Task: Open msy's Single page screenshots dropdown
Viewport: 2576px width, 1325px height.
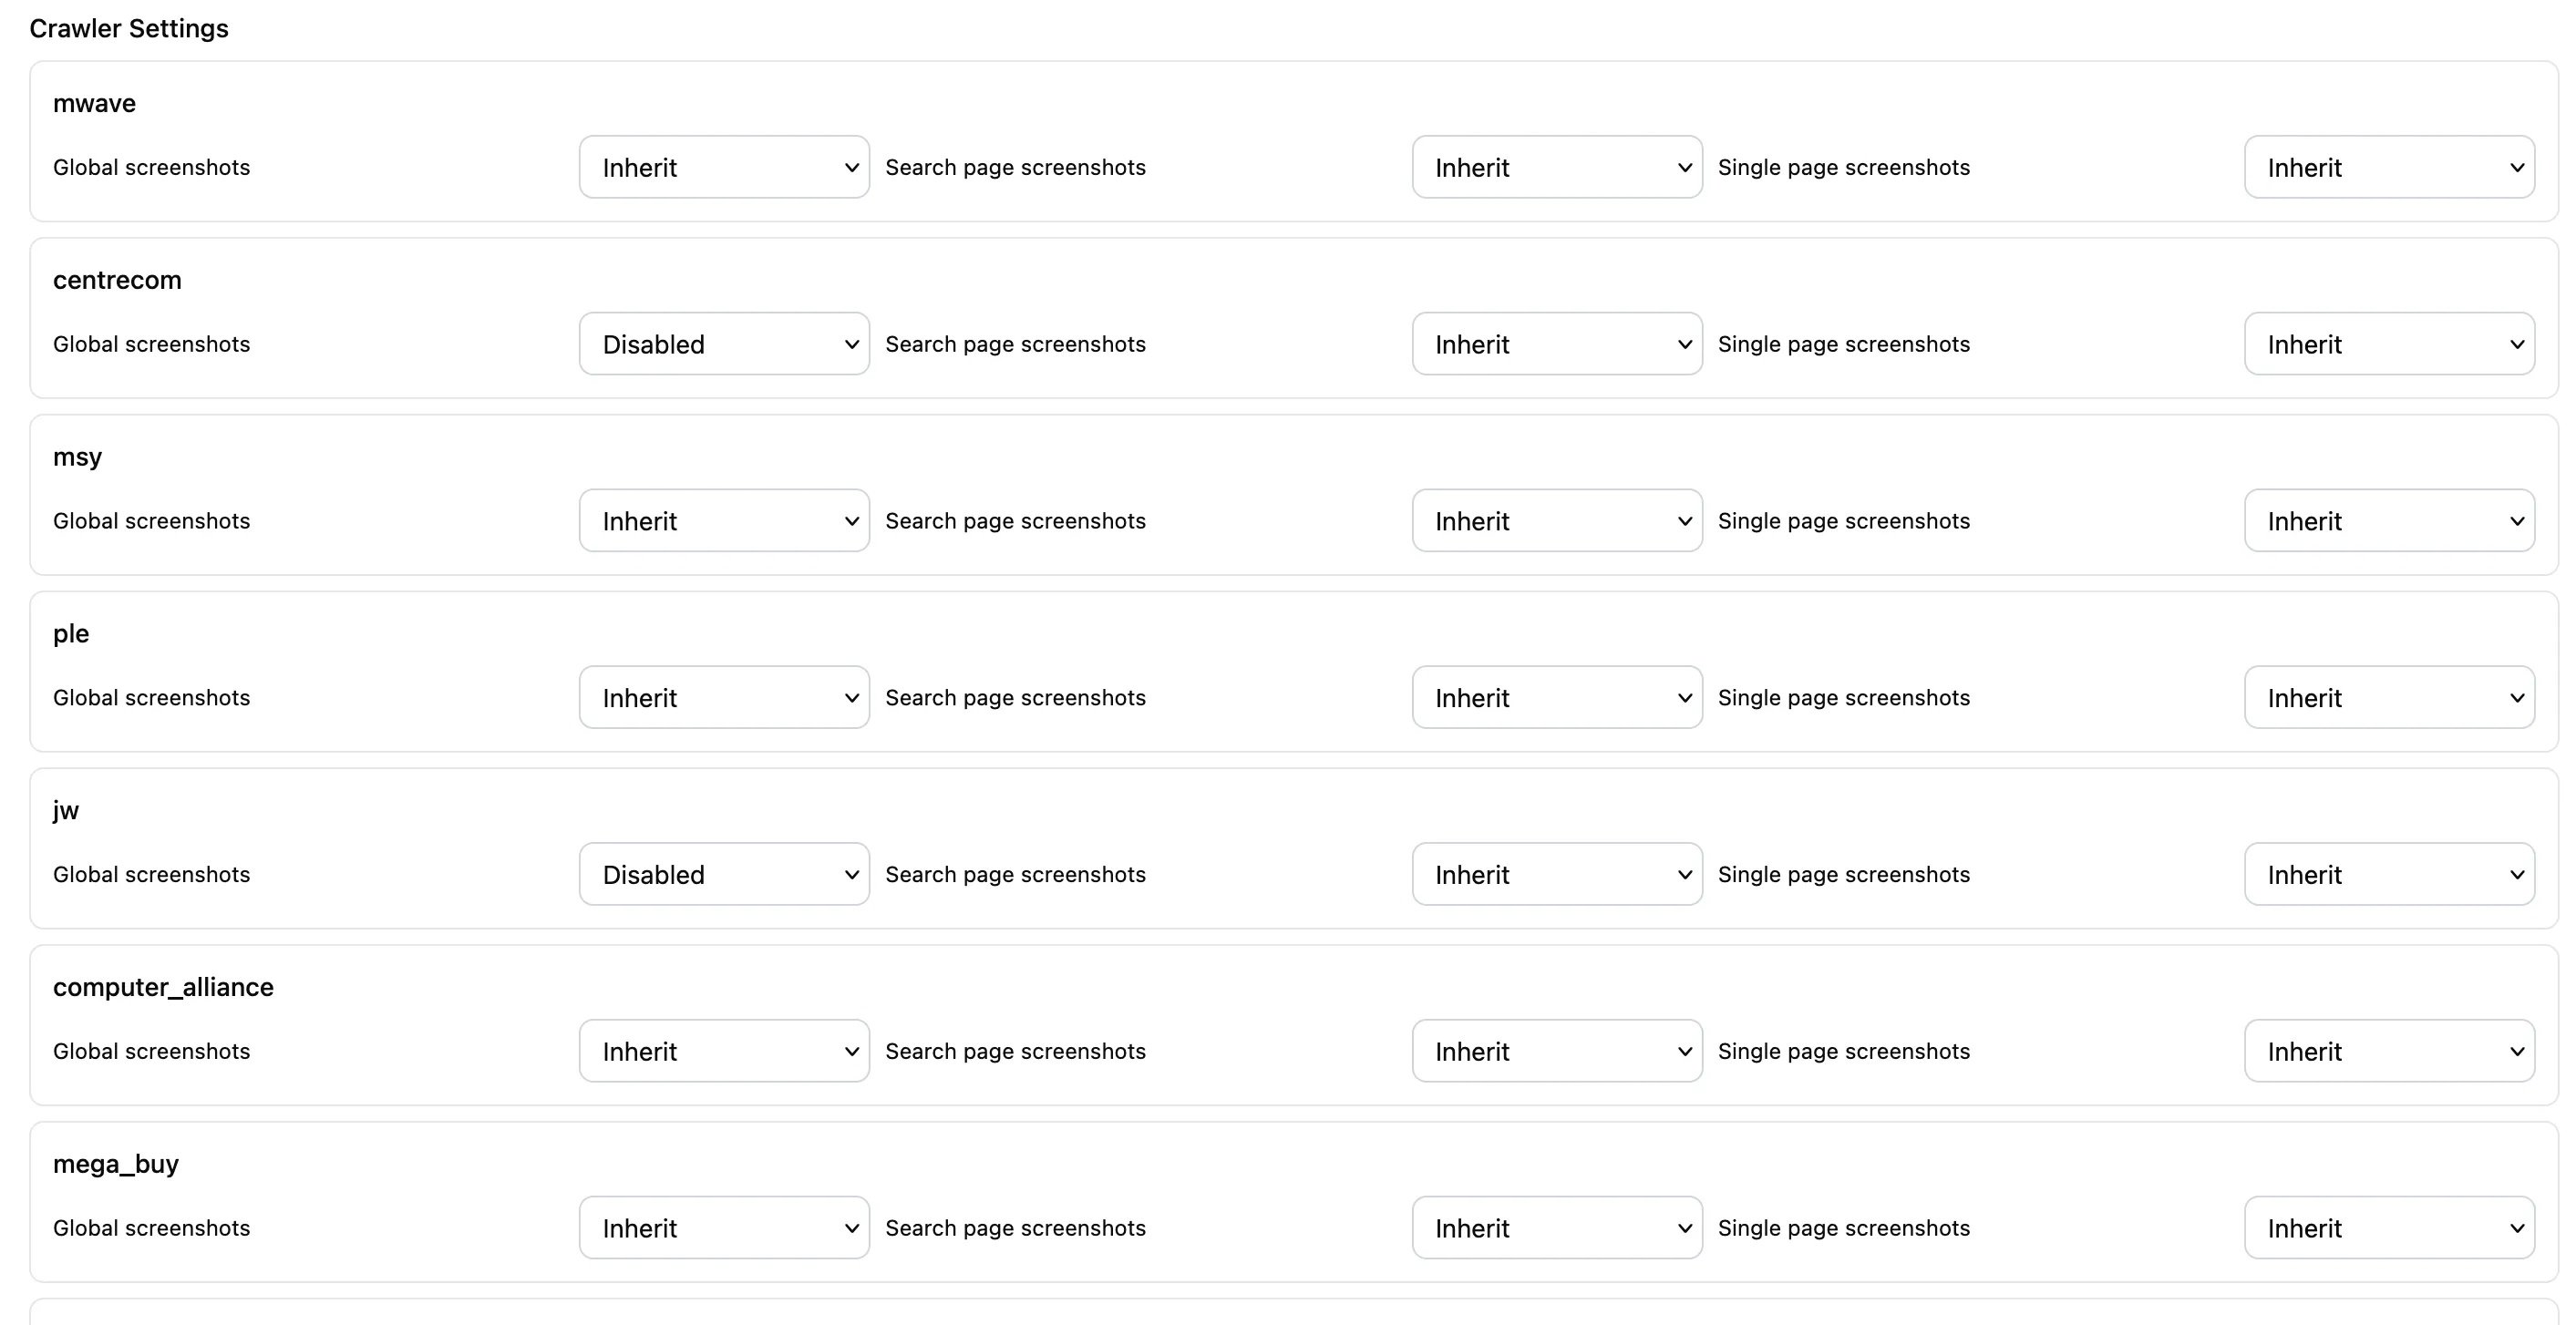Action: point(2390,520)
